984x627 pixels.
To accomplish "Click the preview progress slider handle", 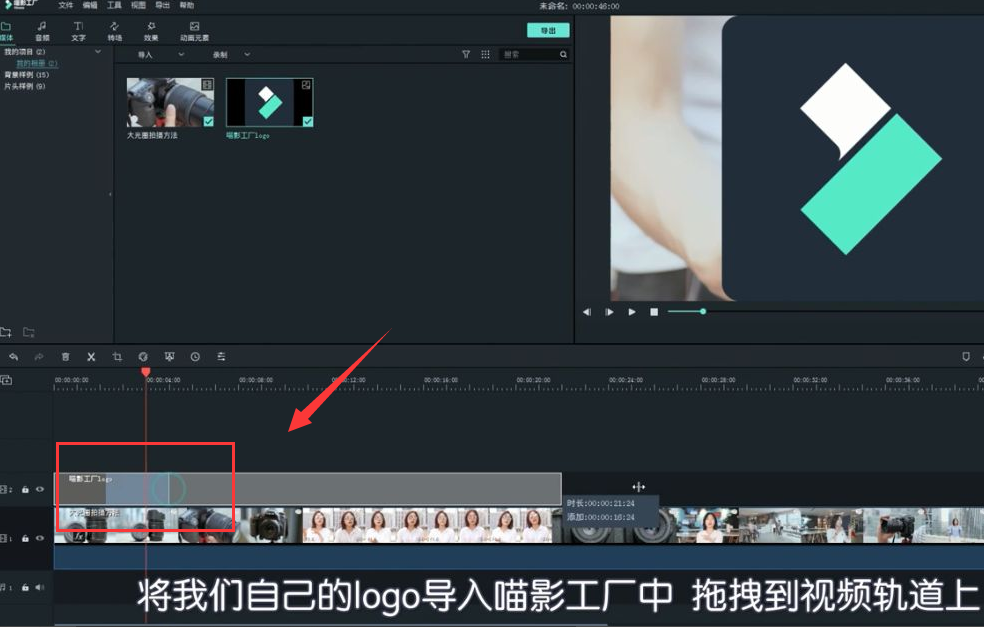I will tap(703, 311).
